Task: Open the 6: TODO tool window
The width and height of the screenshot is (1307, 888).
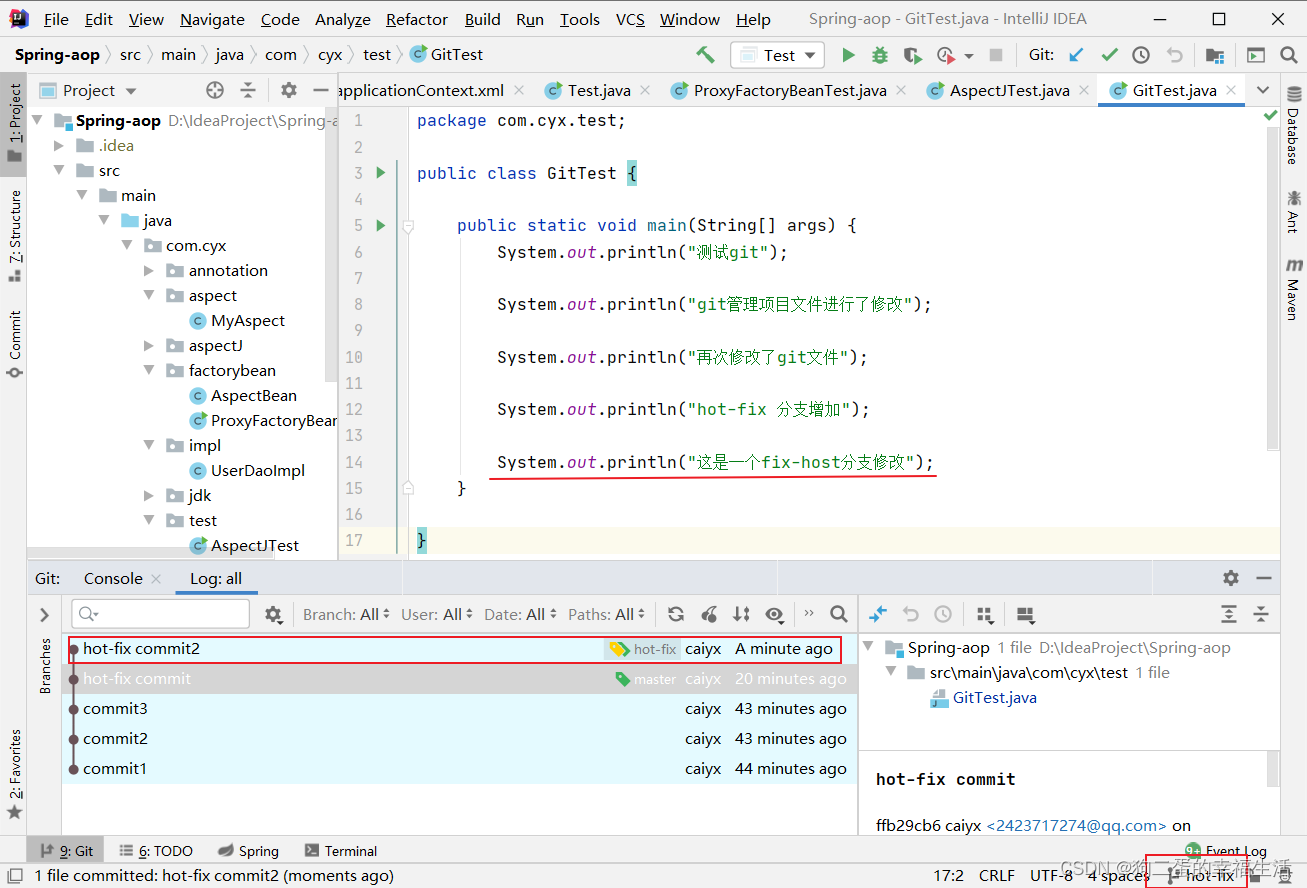Action: 155,851
